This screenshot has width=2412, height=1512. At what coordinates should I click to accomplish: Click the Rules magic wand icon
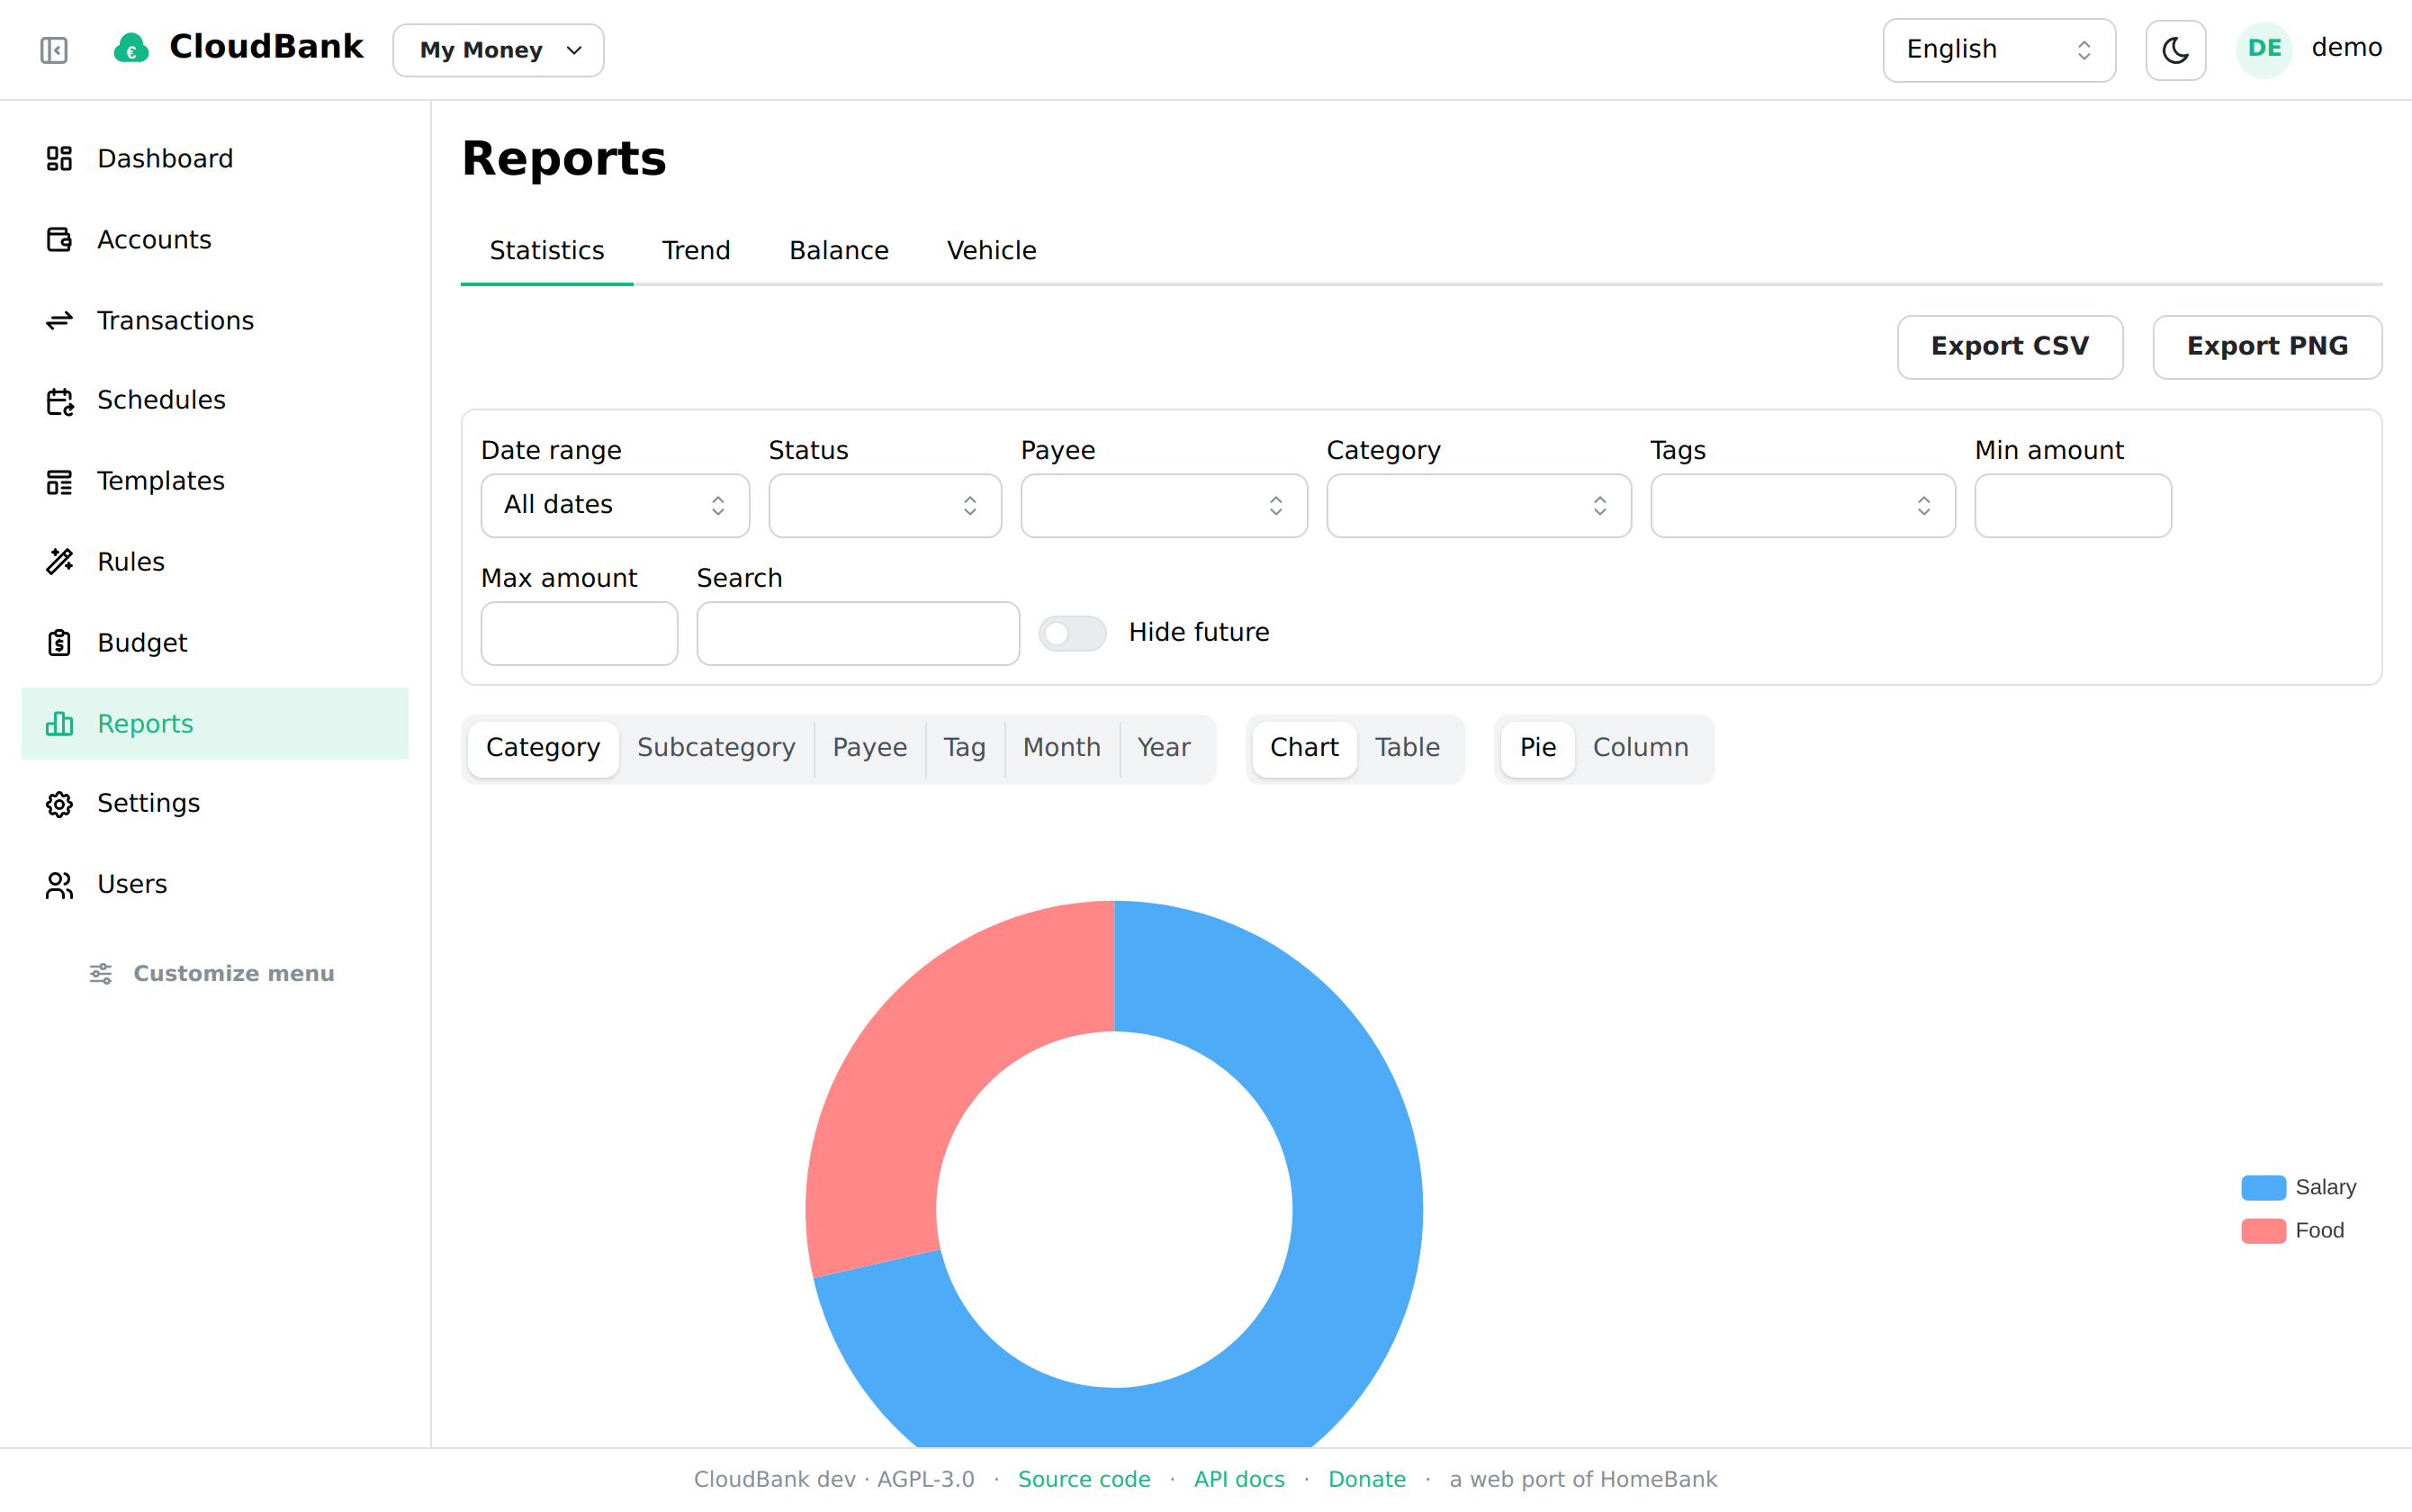[x=59, y=562]
